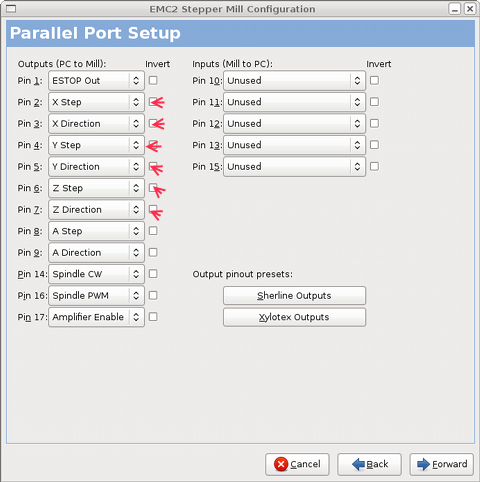Check Invert for Pin 4 Y Step
The height and width of the screenshot is (482, 480).
[x=153, y=145]
